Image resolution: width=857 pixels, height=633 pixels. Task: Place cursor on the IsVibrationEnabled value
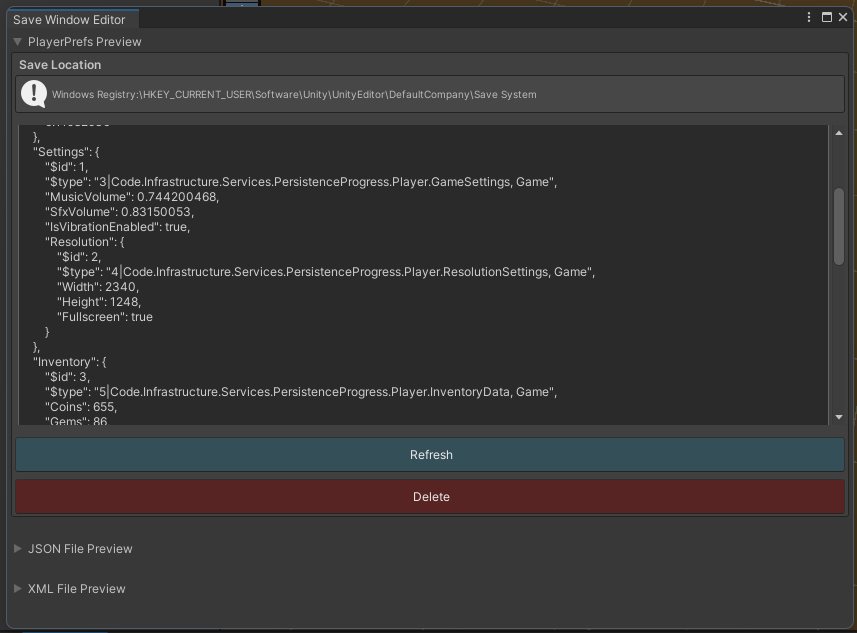pyautogui.click(x=176, y=227)
